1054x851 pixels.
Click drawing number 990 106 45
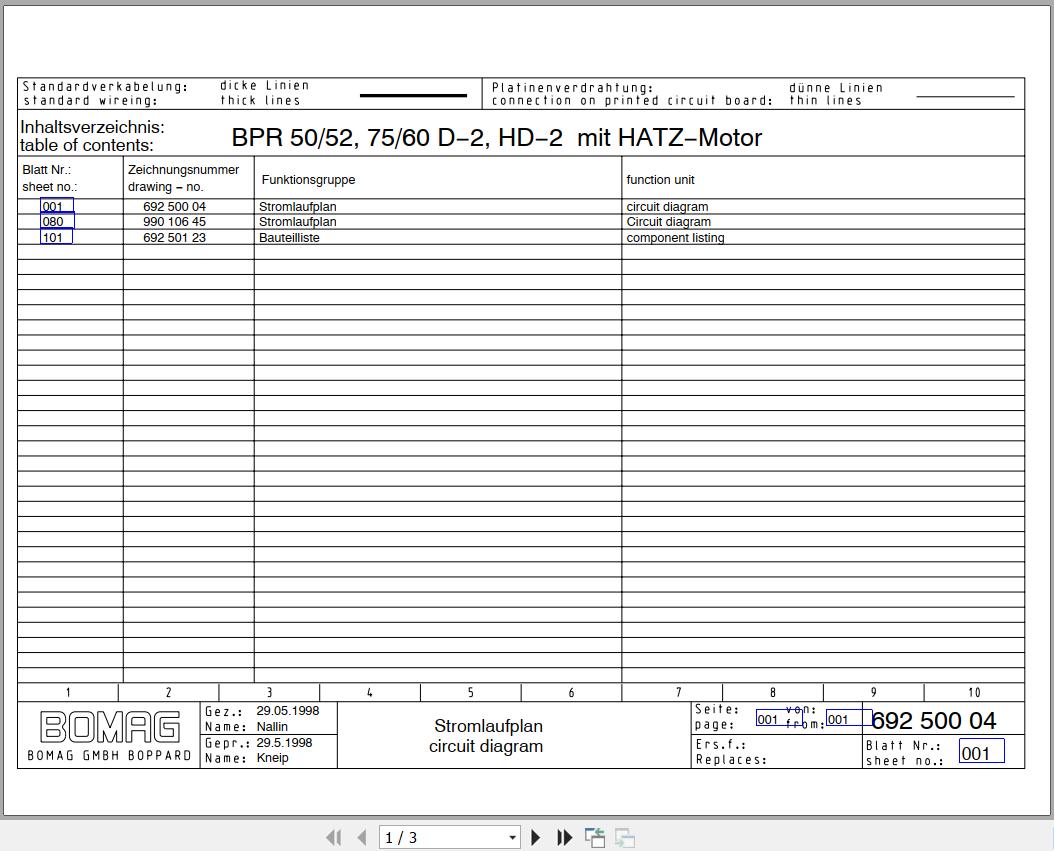pos(174,222)
